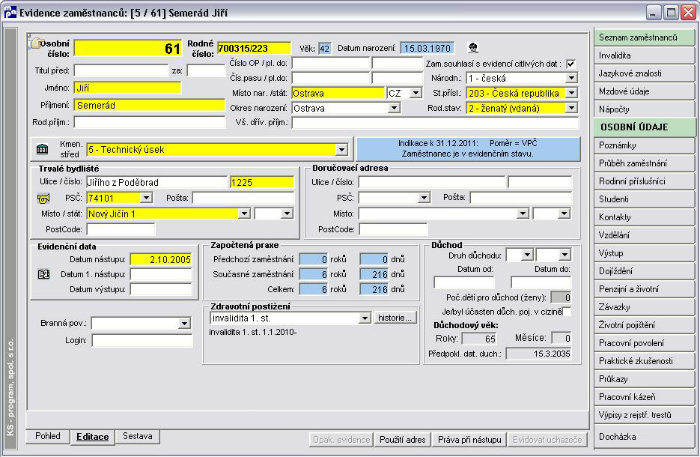This screenshot has height=457, width=700.
Task: Open the Rodinní příslušníci section
Action: 644,181
